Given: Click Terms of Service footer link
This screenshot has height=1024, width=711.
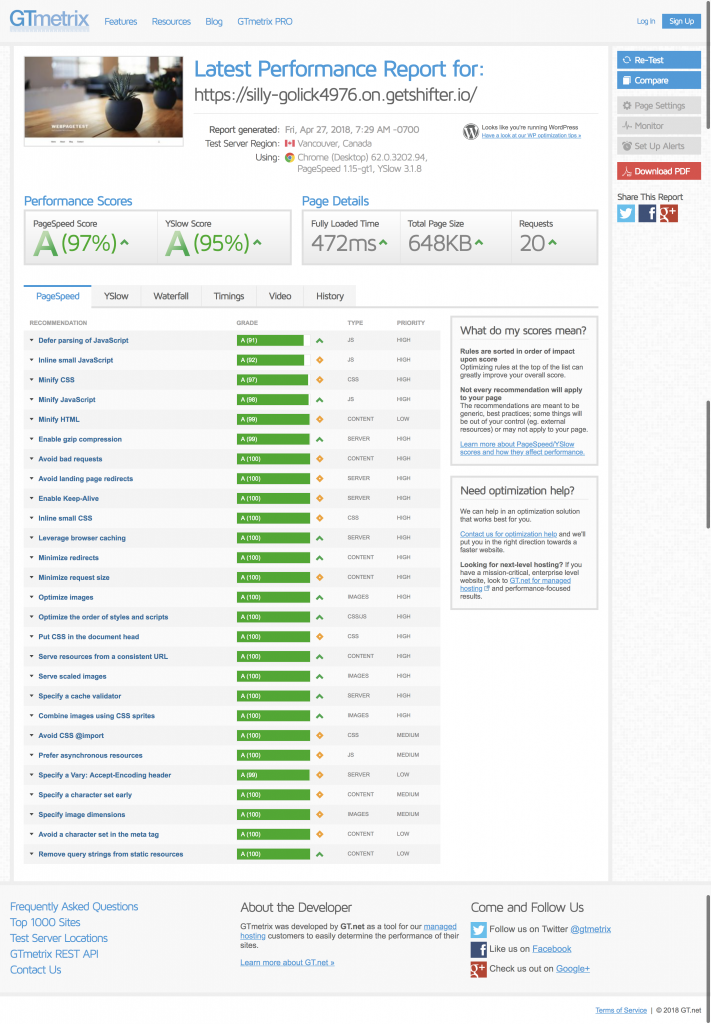Looking at the screenshot, I should click(x=621, y=1010).
